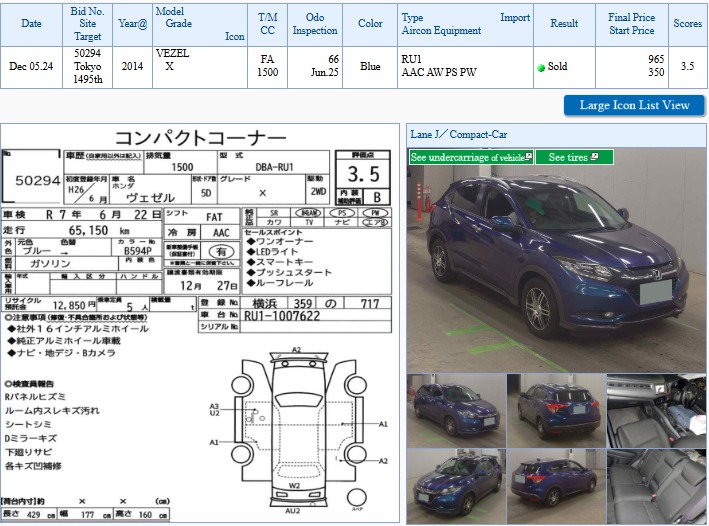
Task: Select the Sold result text
Action: point(557,66)
